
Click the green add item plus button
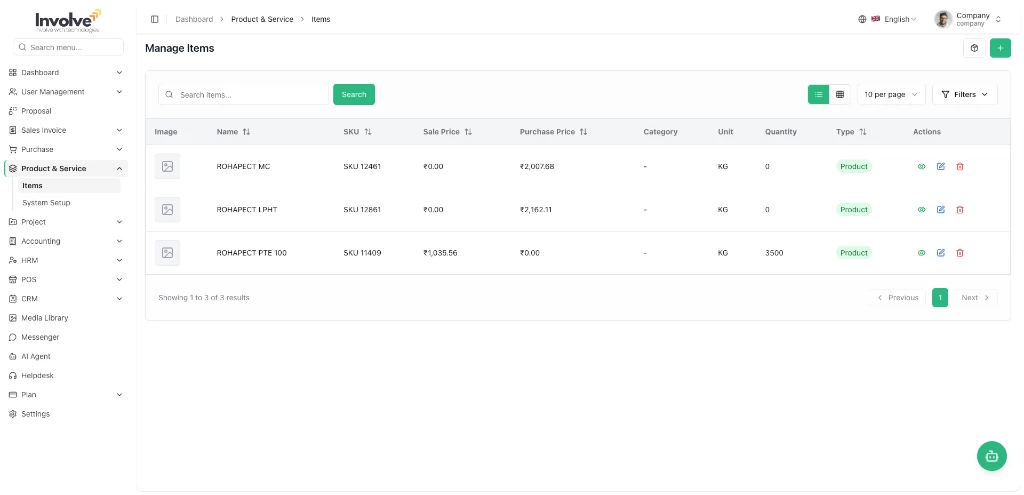pos(1000,48)
